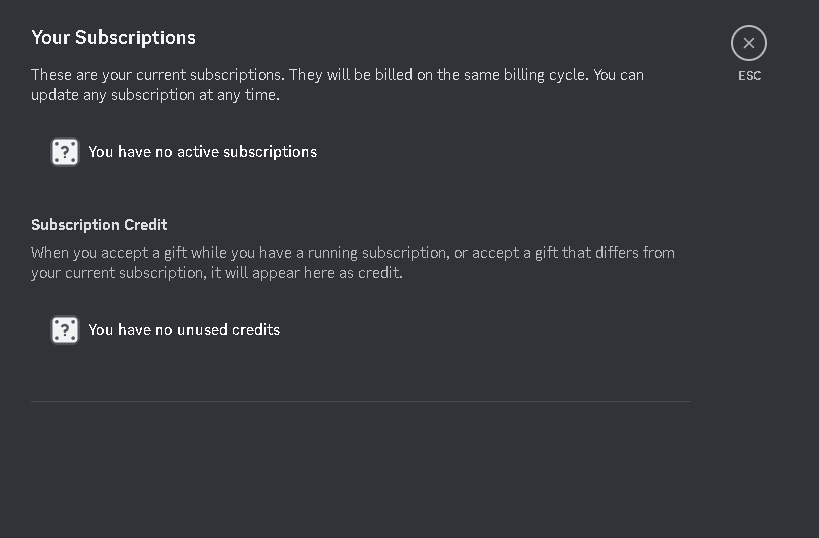The image size is (819, 538).
Task: Click 'it will appear here as credit' text
Action: coord(307,273)
